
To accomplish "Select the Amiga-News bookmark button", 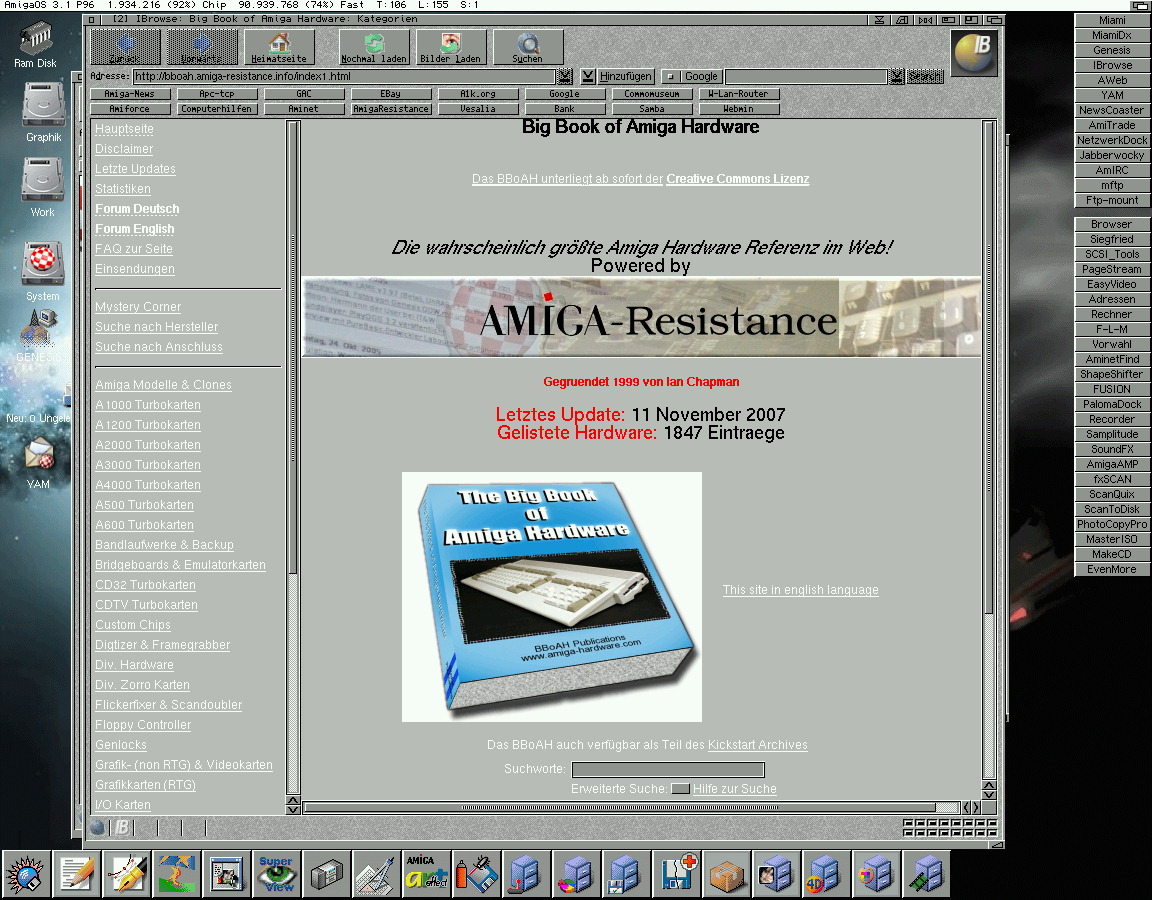I will click(x=129, y=94).
